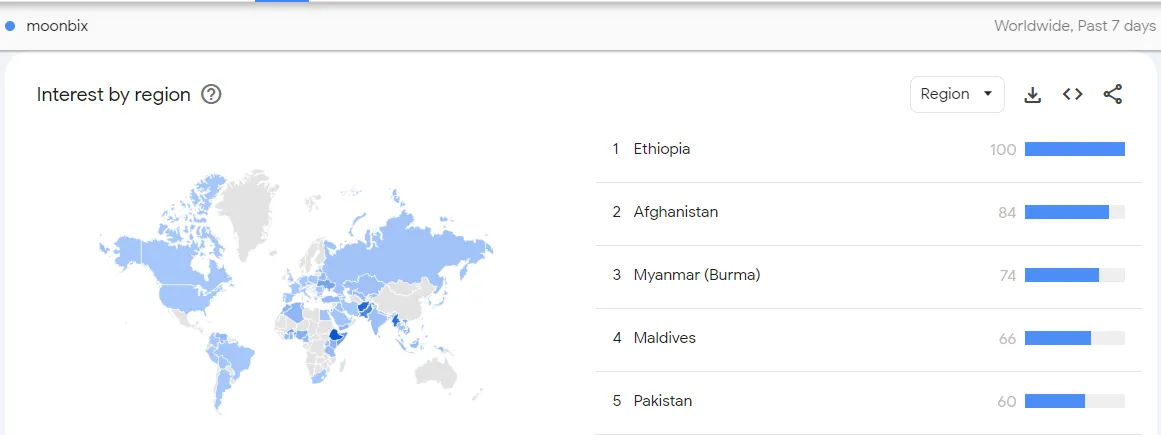Select Myanmar (Burma) in the list

(697, 275)
